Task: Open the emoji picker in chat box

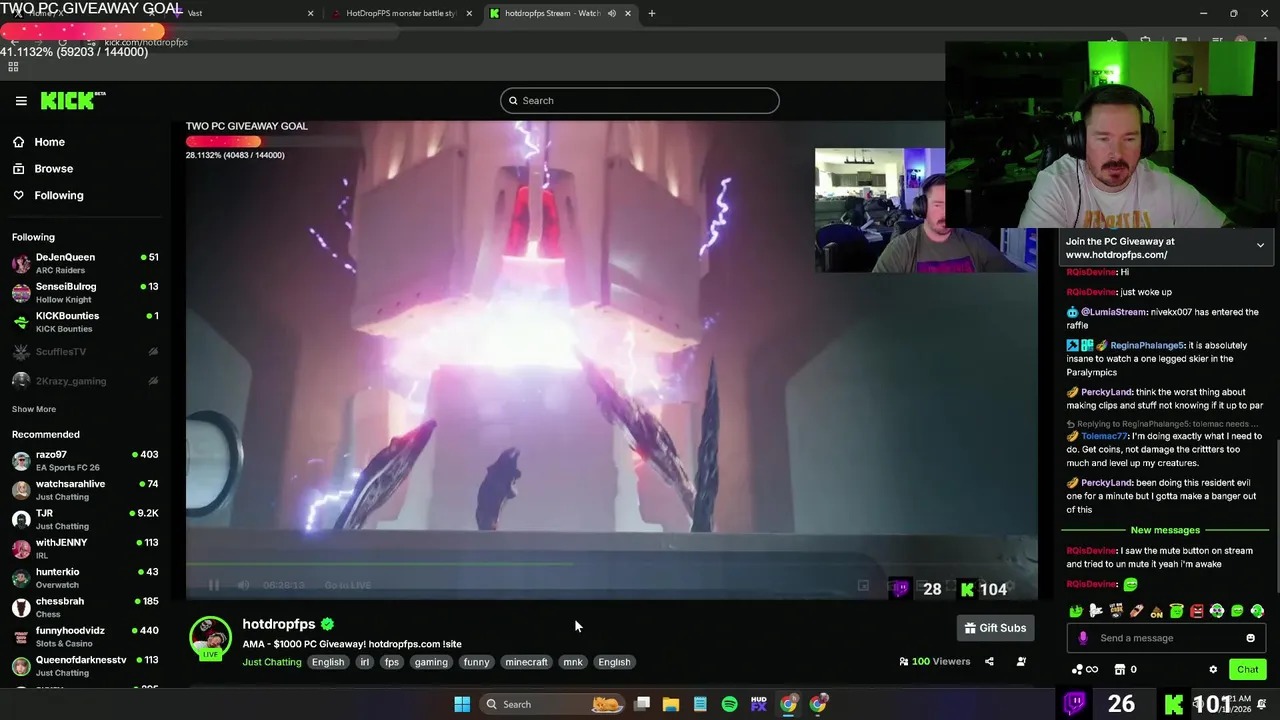Action: 1250,638
